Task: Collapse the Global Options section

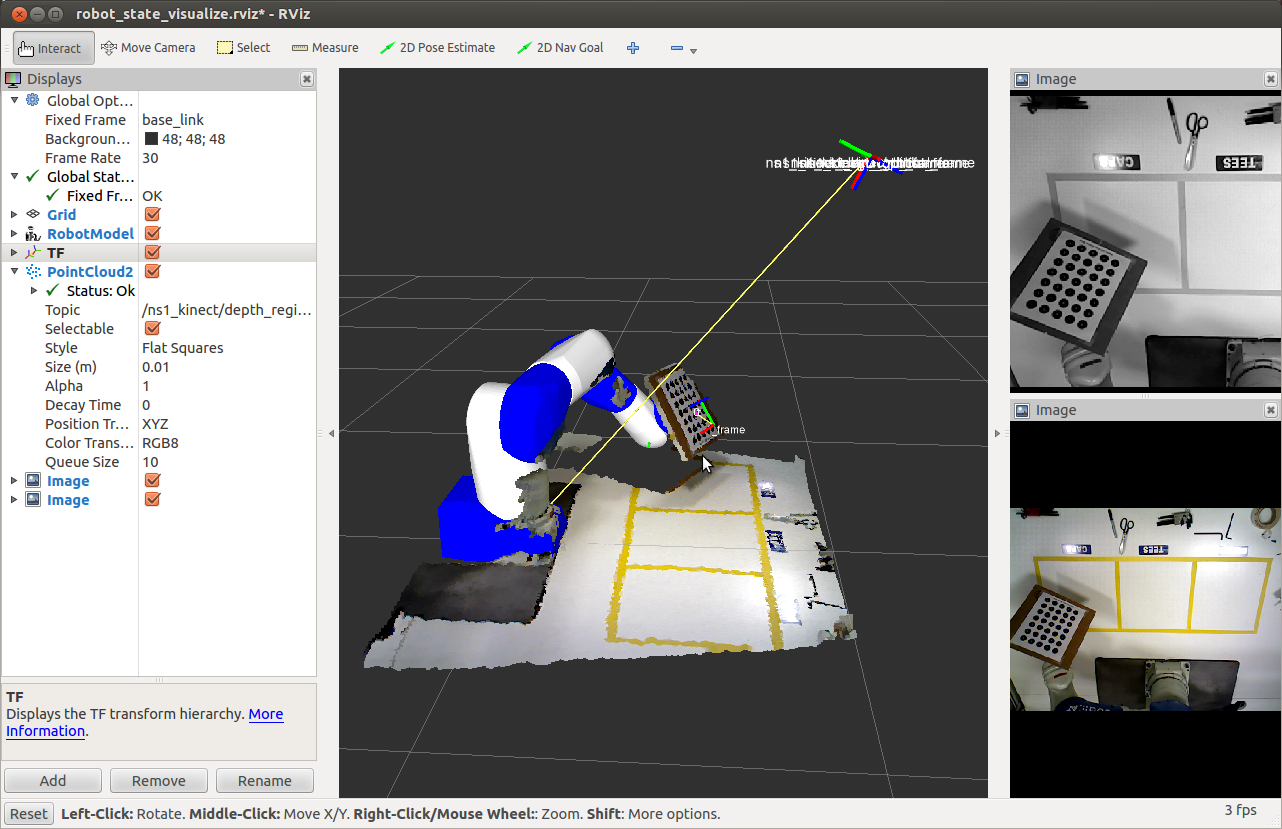Action: (x=14, y=101)
